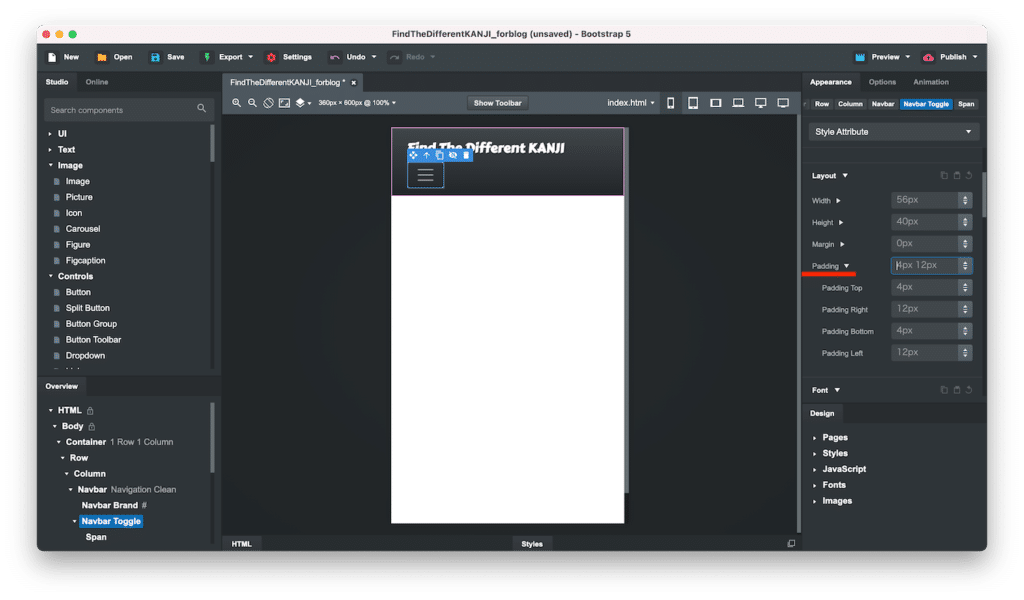Click the zoom out magnifier icon
The width and height of the screenshot is (1024, 600).
[x=253, y=103]
